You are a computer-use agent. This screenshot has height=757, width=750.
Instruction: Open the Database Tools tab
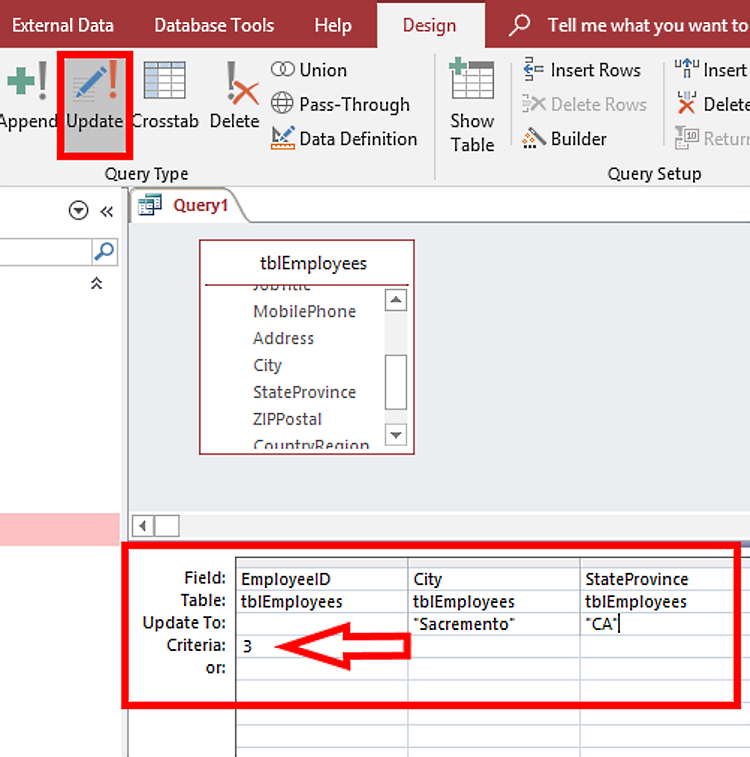(x=214, y=25)
